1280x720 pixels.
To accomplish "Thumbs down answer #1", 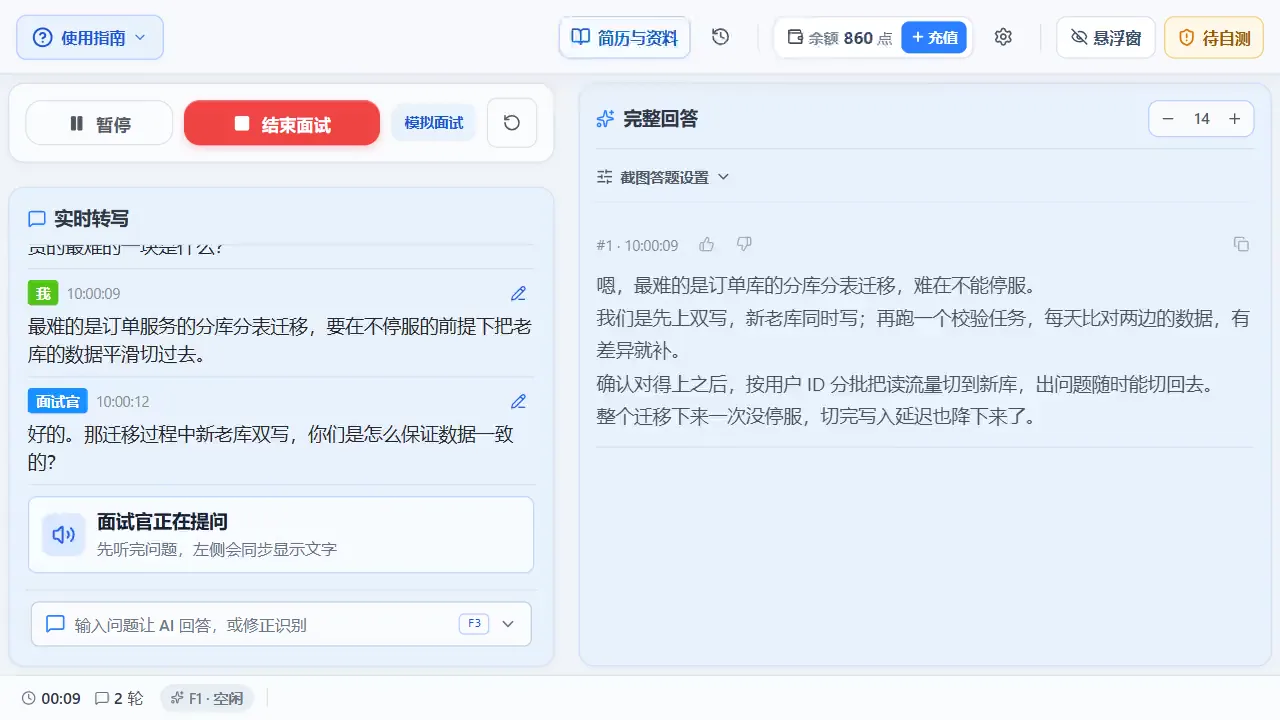I will click(744, 245).
